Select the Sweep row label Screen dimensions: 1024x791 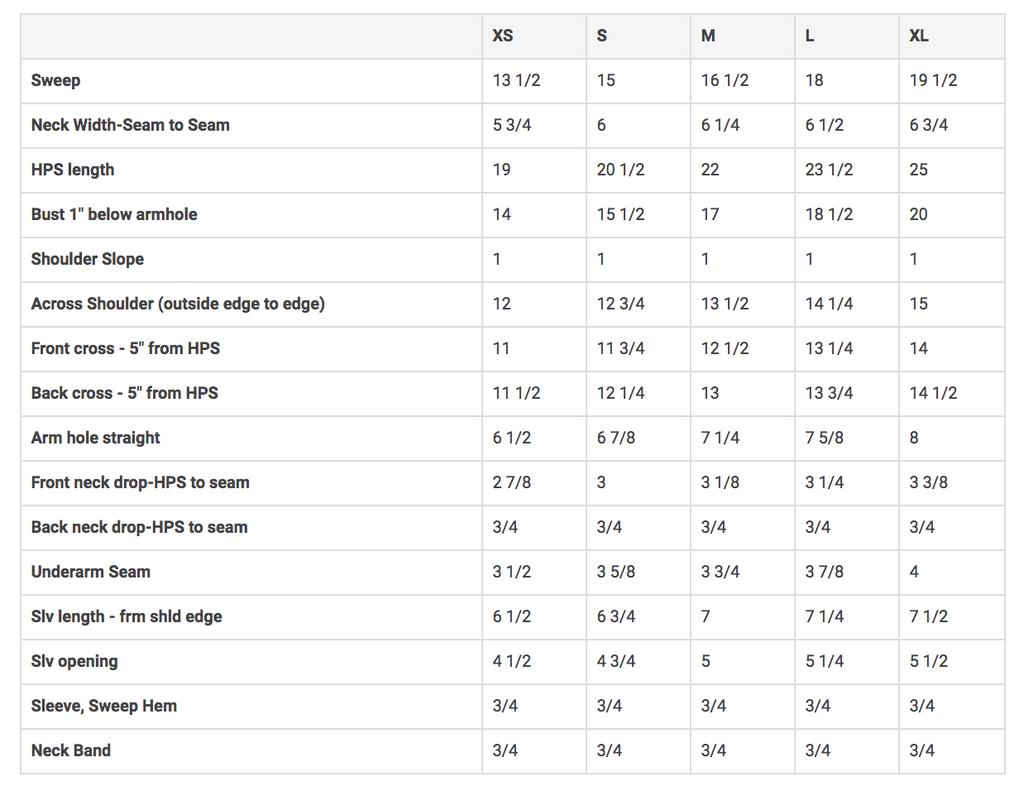pos(56,81)
